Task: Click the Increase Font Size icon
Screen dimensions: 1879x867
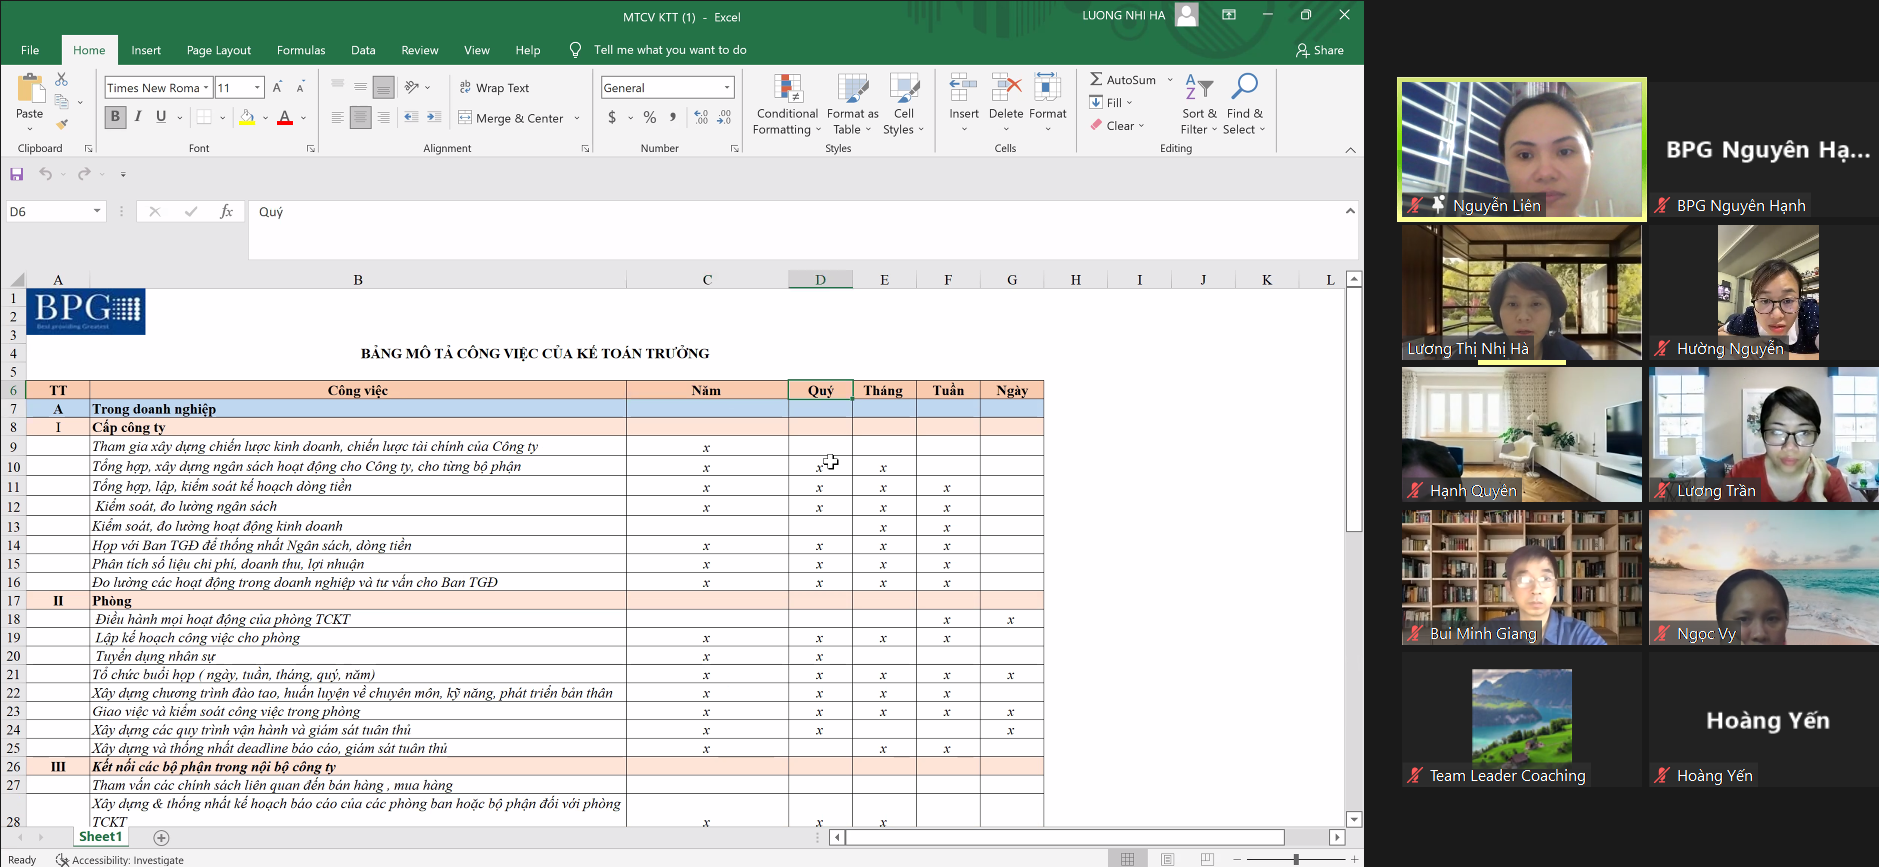Action: coord(278,88)
